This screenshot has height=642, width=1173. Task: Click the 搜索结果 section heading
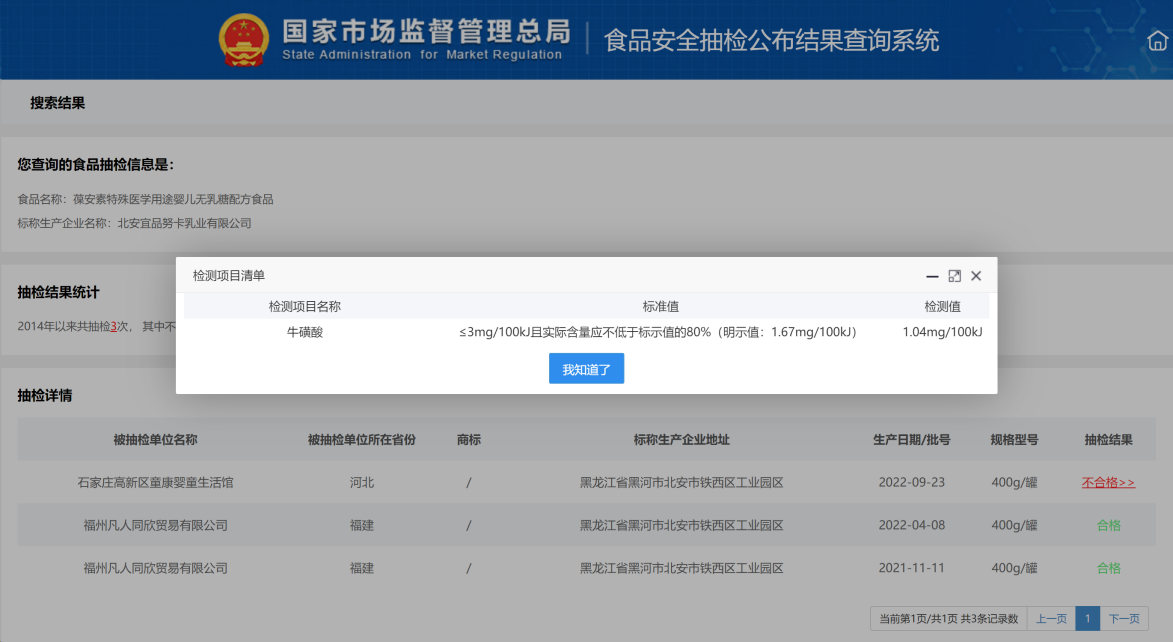pyautogui.click(x=57, y=103)
